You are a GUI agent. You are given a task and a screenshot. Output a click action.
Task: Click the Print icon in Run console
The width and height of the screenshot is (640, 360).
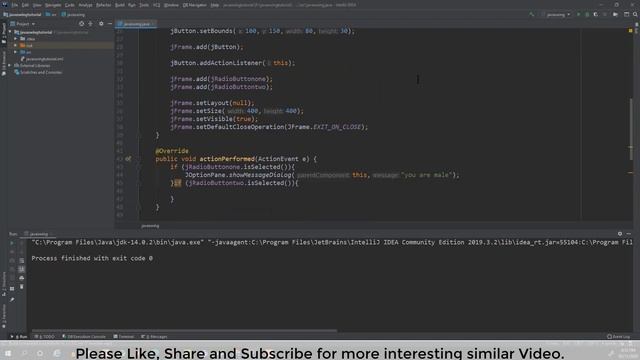[x=22, y=278]
